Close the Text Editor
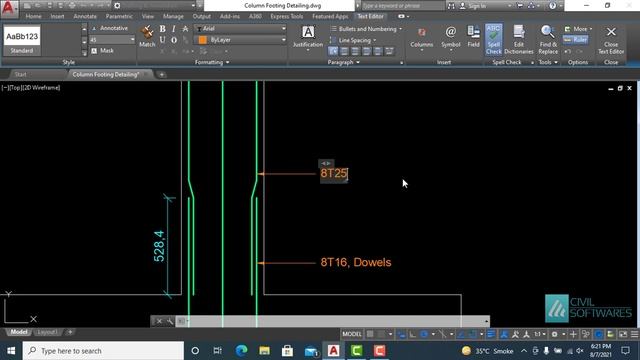This screenshot has width=640, height=360. point(611,39)
